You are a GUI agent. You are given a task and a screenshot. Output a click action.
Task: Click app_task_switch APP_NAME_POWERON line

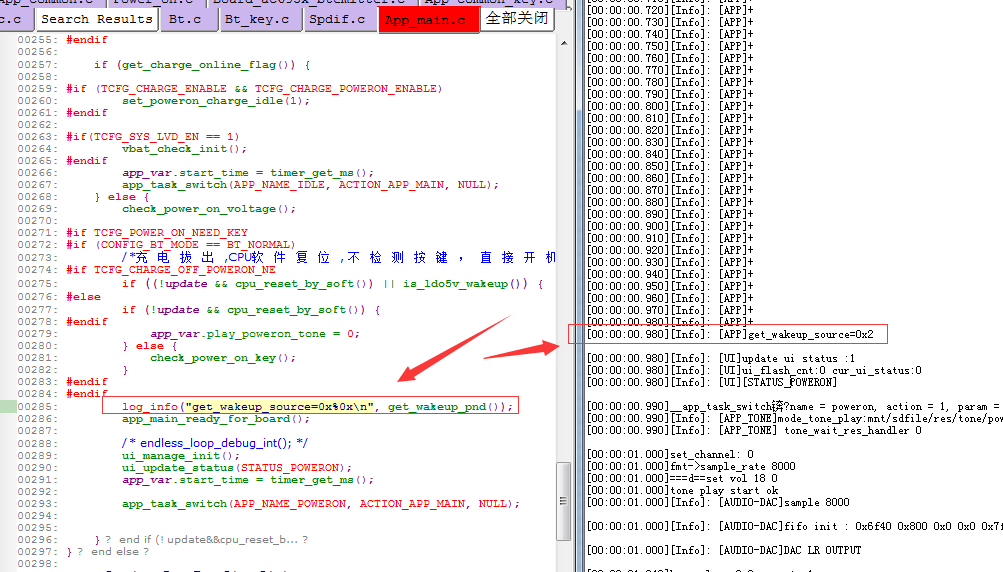click(x=320, y=504)
